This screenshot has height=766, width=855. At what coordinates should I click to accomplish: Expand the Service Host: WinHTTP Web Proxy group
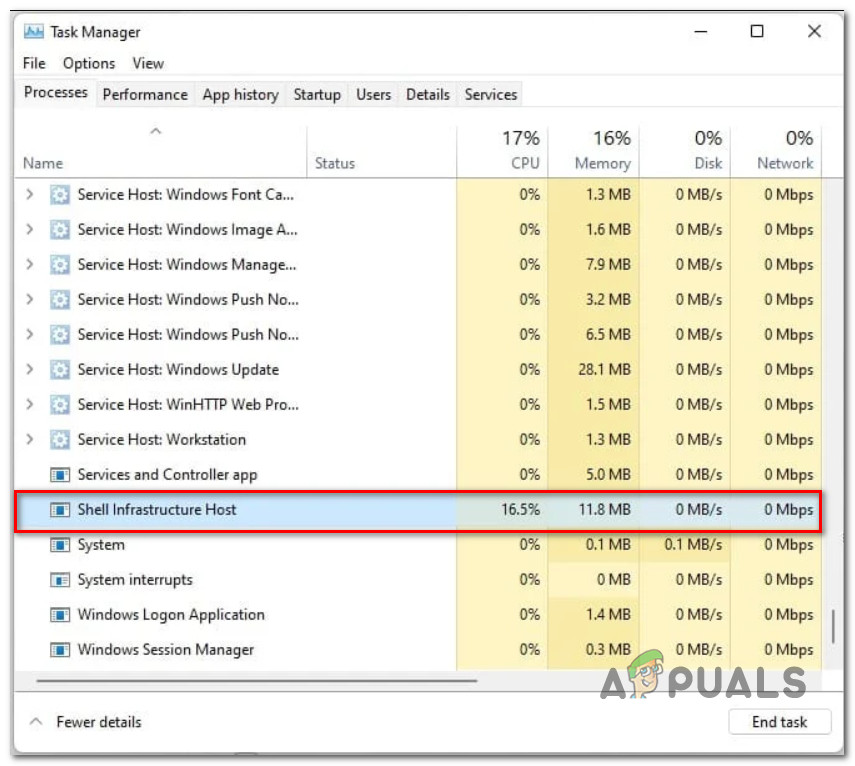coord(29,405)
